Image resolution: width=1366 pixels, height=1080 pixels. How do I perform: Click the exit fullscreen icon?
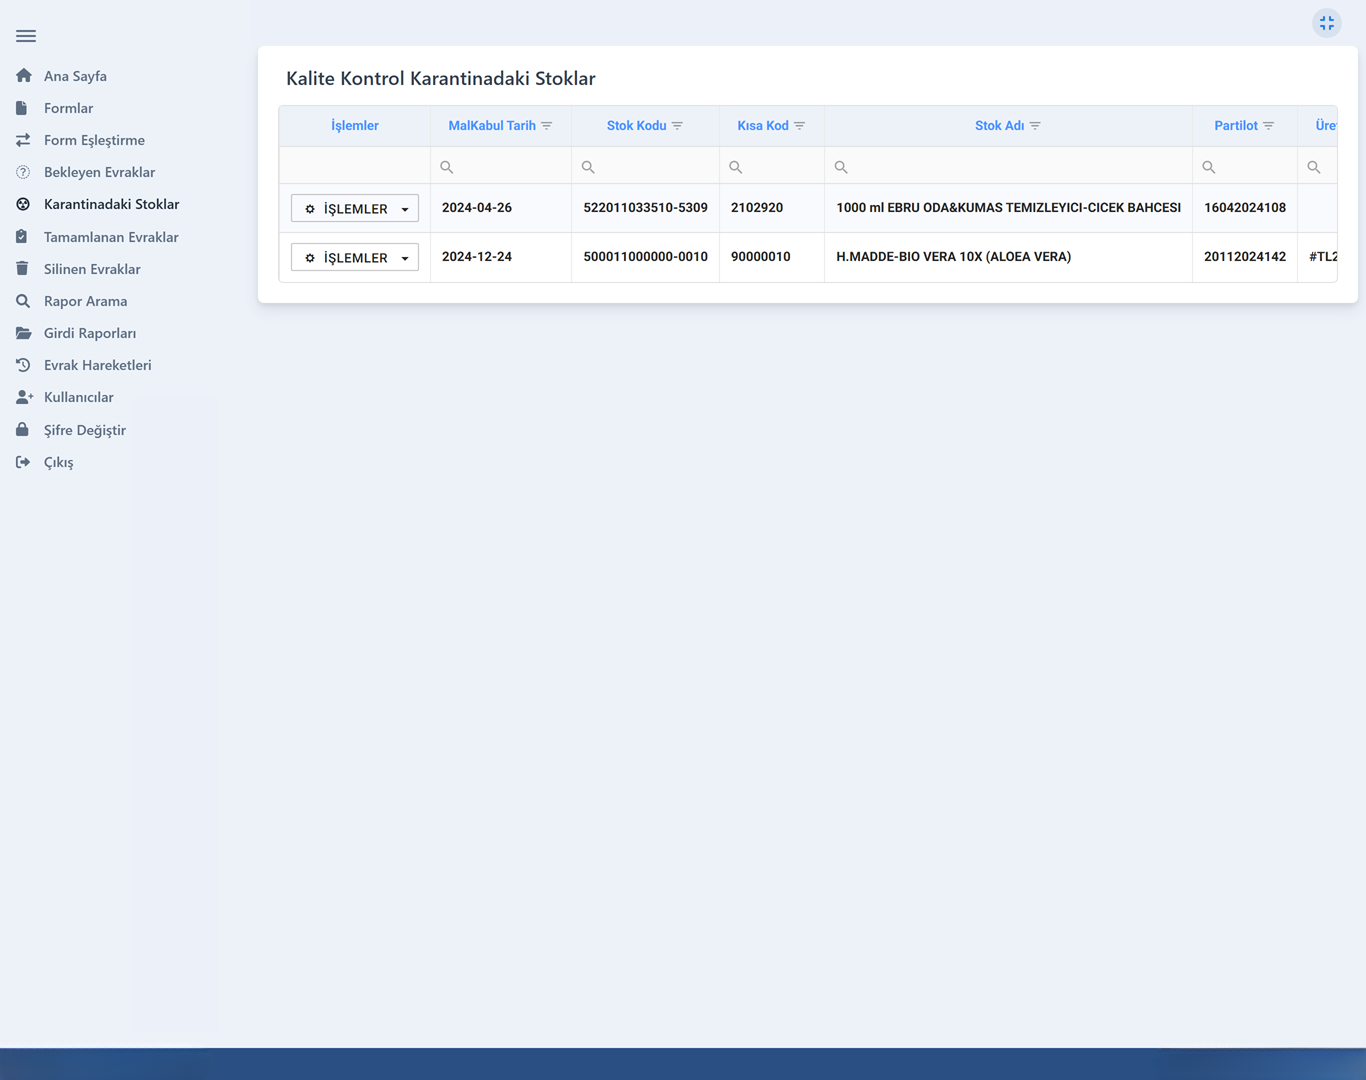1326,23
